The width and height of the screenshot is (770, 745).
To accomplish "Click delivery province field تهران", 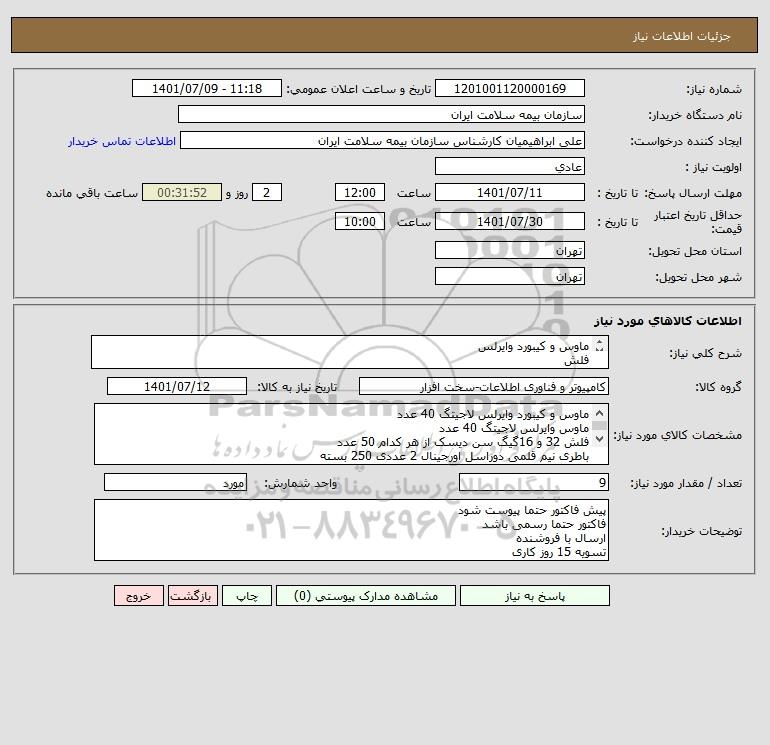I will click(510, 250).
